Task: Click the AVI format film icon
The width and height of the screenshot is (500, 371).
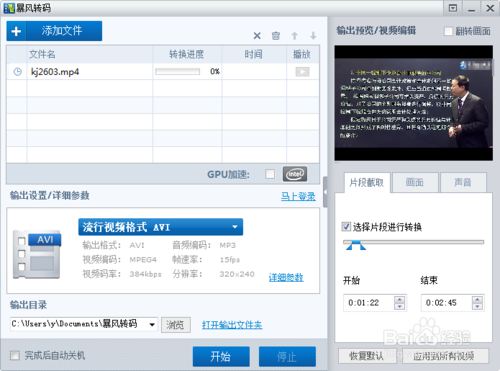Action: click(37, 255)
